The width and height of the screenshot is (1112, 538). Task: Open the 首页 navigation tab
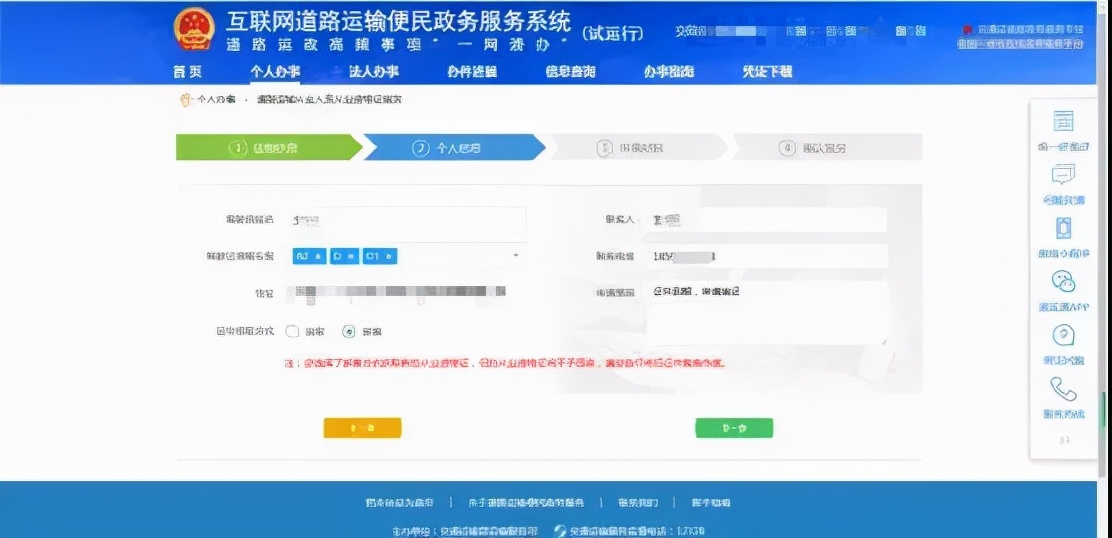(x=187, y=72)
